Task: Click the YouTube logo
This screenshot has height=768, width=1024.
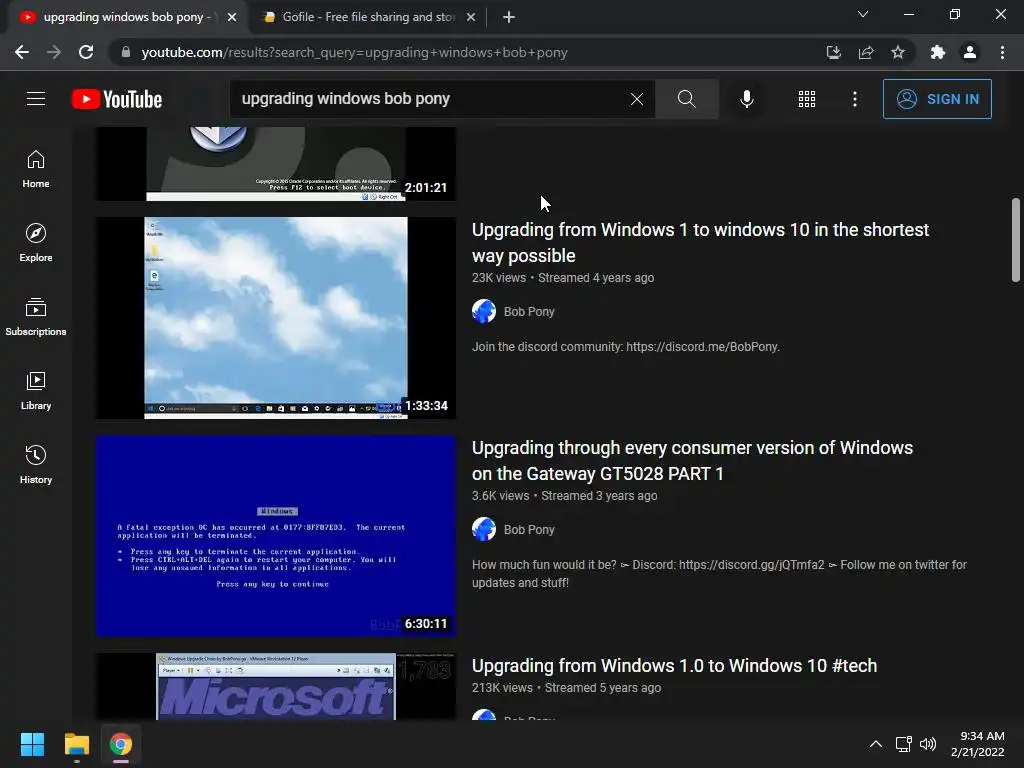Action: 117,99
